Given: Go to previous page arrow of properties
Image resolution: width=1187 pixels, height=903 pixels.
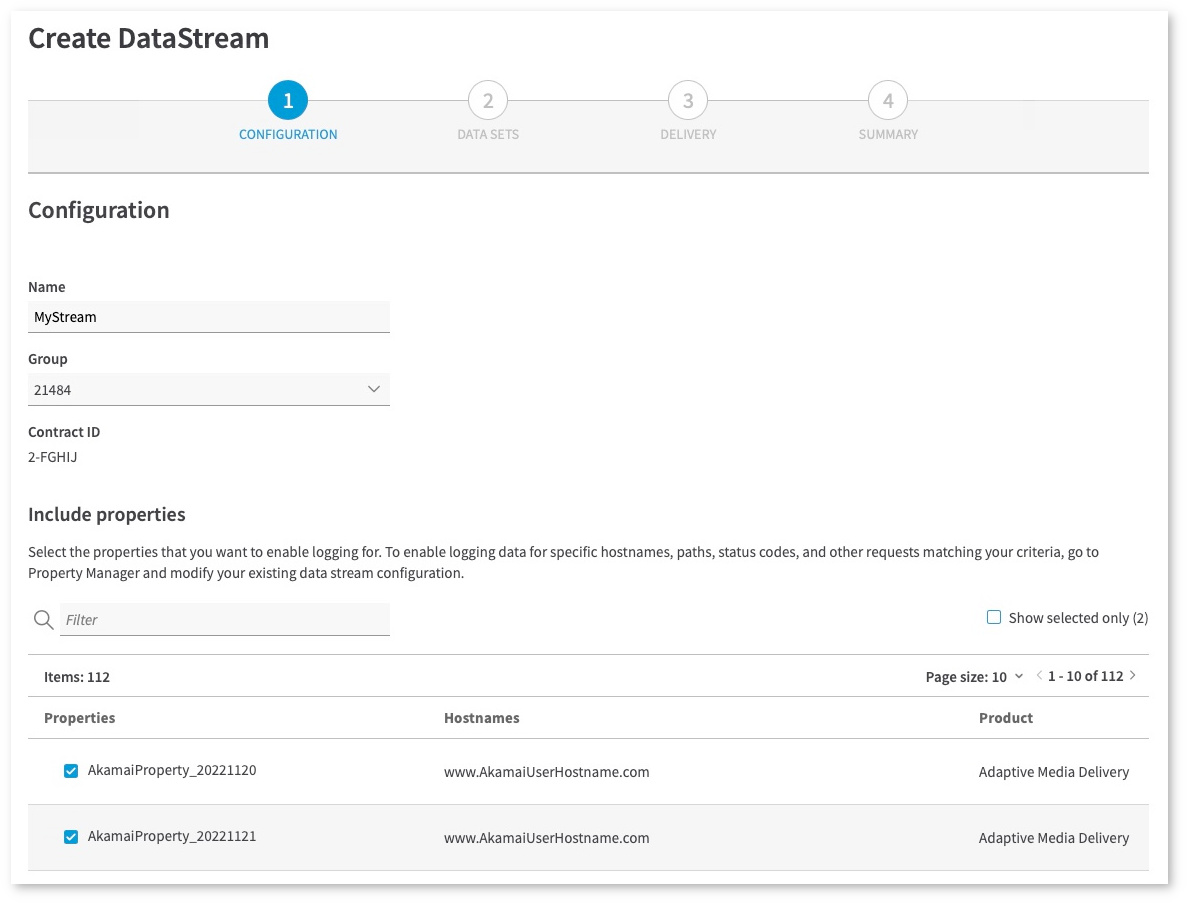Looking at the screenshot, I should [x=1039, y=676].
